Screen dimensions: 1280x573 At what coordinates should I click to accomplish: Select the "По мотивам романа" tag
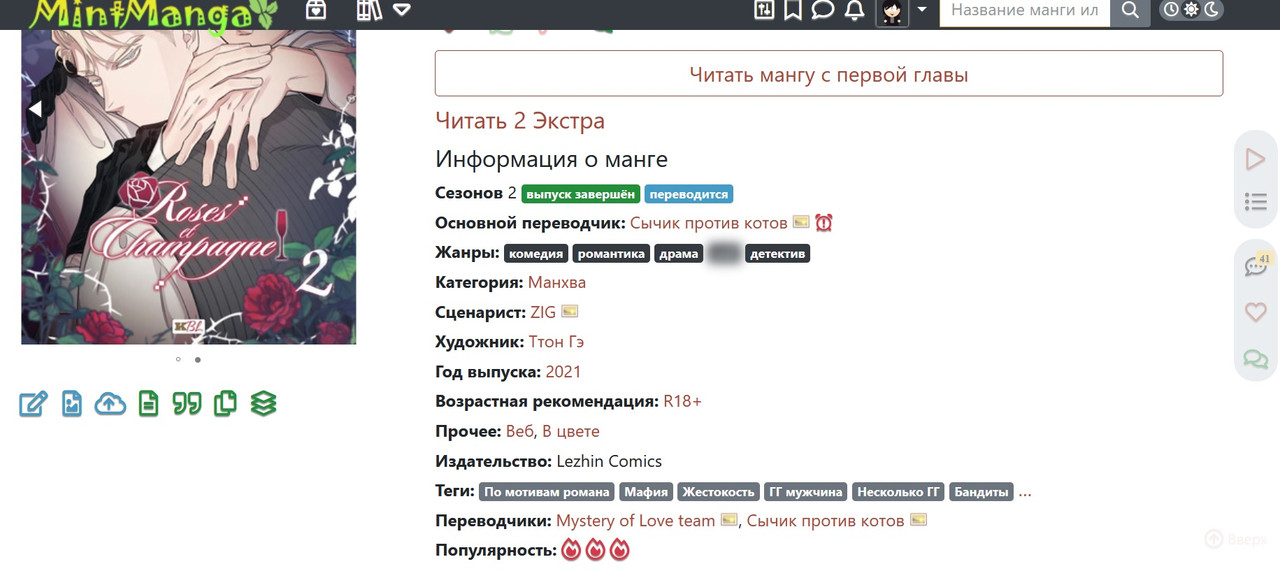click(x=547, y=492)
